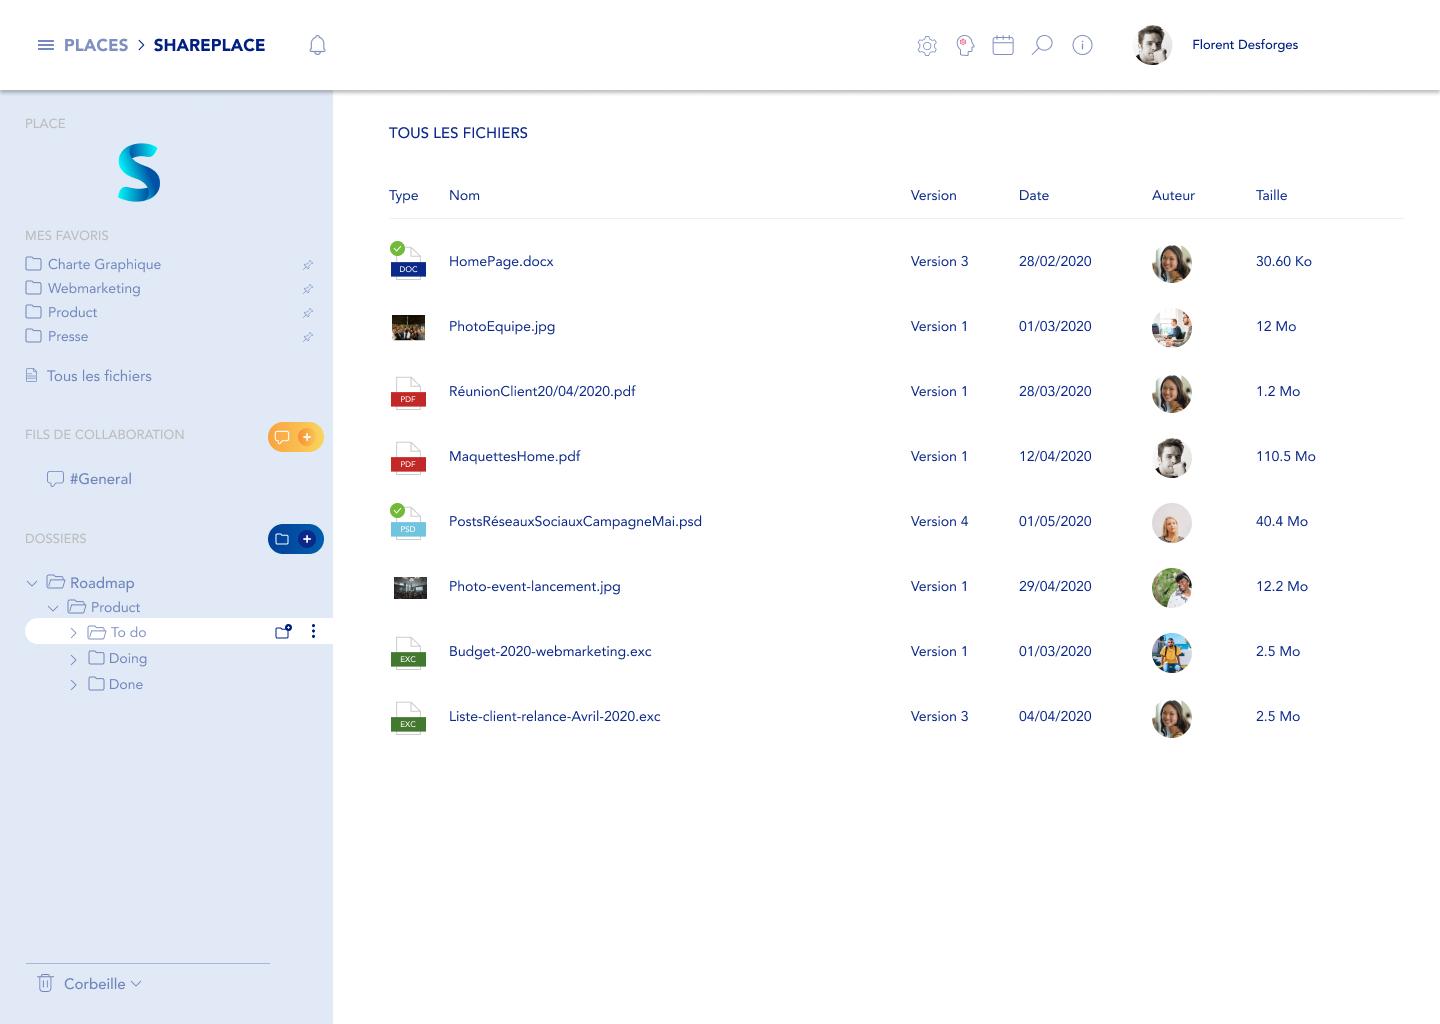Open the info icon in header
The height and width of the screenshot is (1024, 1440).
pos(1082,45)
